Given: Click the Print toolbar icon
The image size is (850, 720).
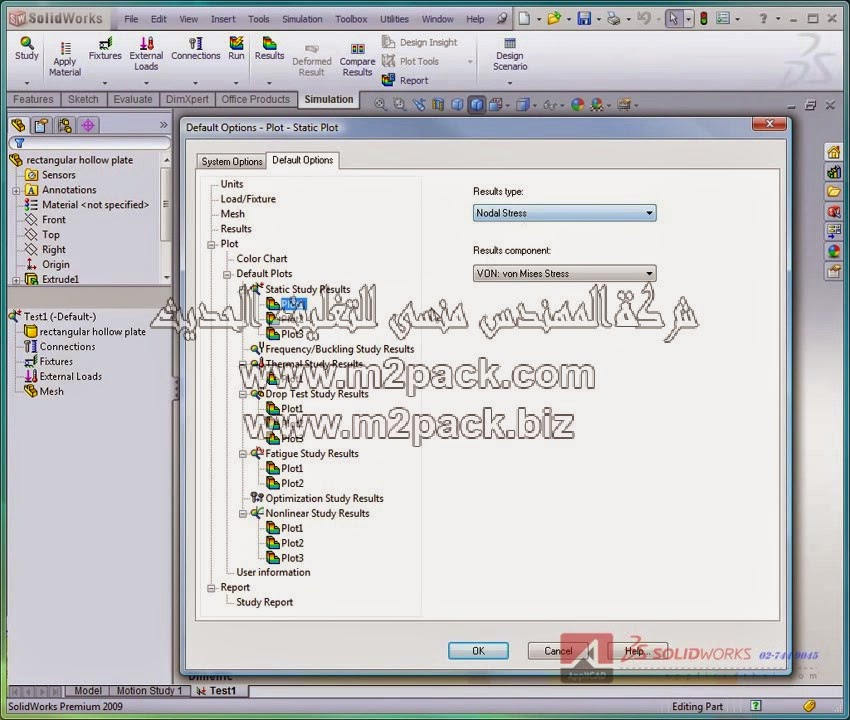Looking at the screenshot, I should [x=613, y=19].
